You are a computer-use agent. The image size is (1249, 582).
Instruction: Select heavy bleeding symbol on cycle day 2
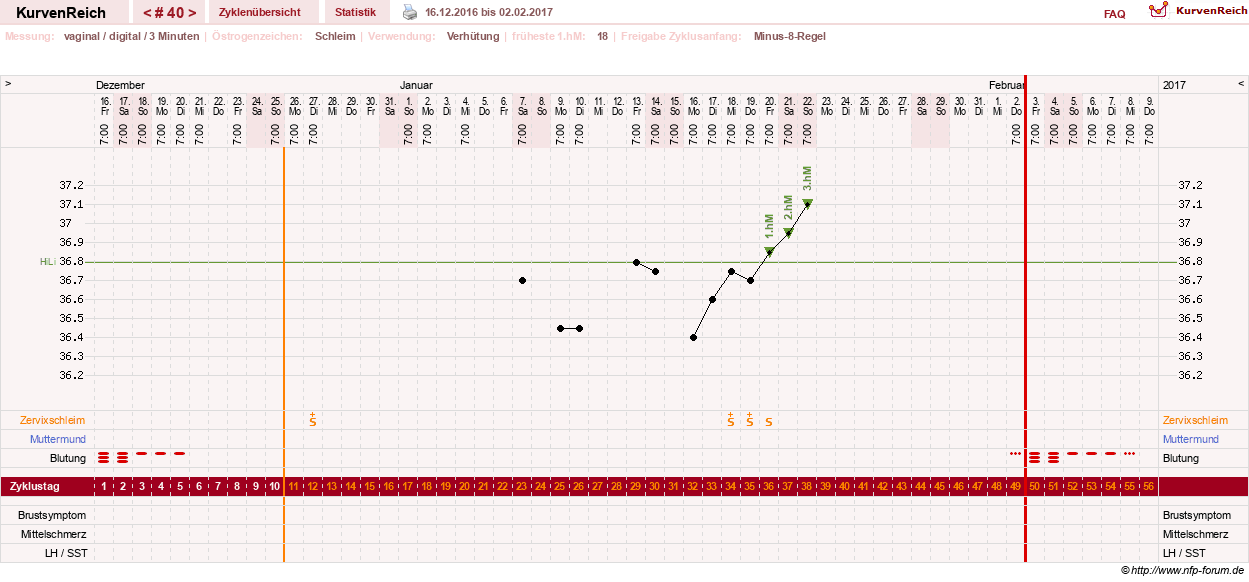click(123, 457)
